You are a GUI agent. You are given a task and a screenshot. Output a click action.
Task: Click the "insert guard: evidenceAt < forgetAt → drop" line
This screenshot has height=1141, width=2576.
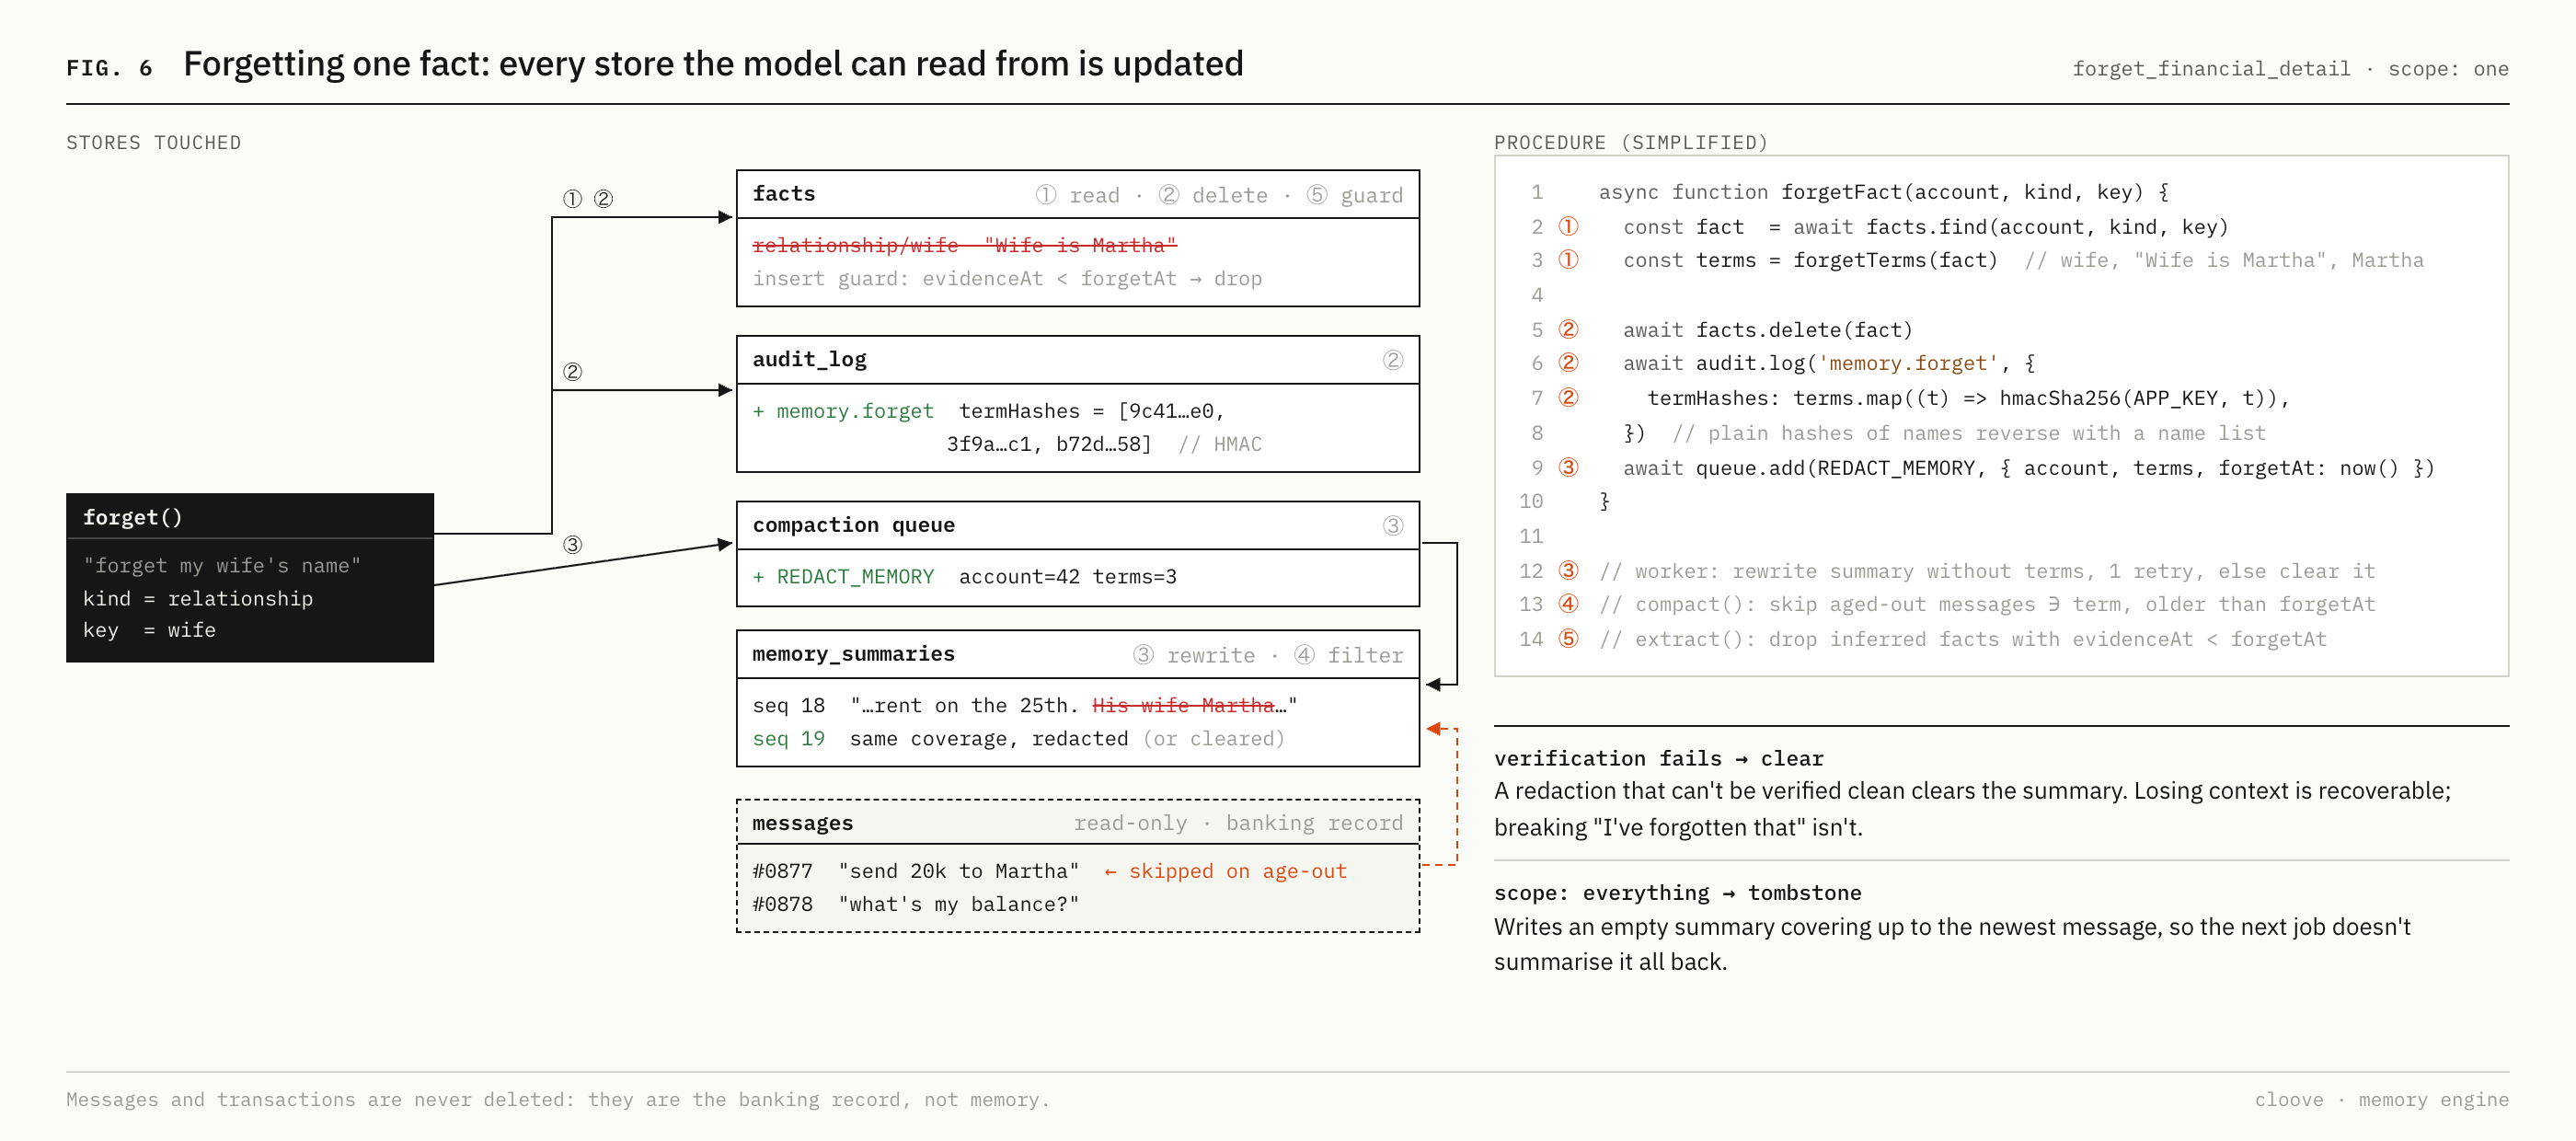tap(1007, 278)
